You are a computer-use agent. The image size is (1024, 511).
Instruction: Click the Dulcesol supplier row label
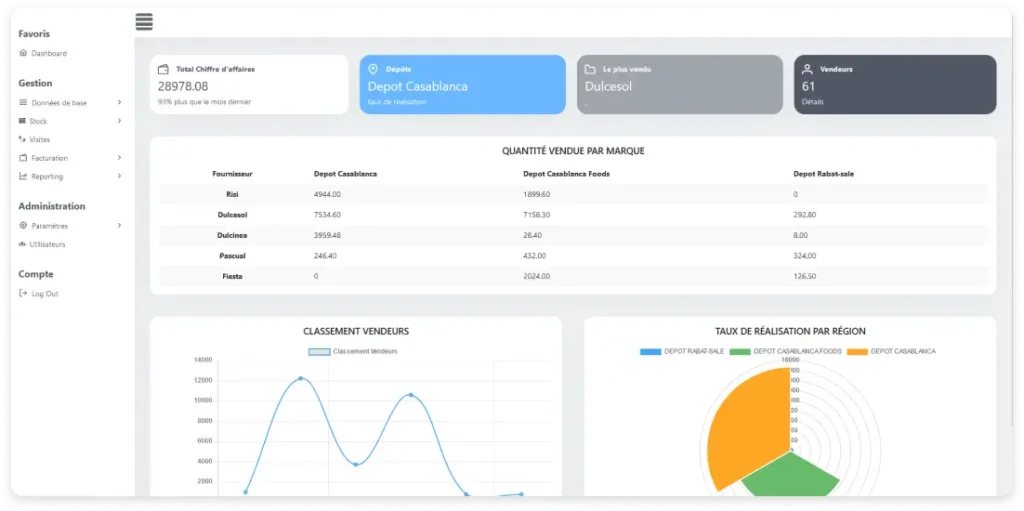(232, 214)
